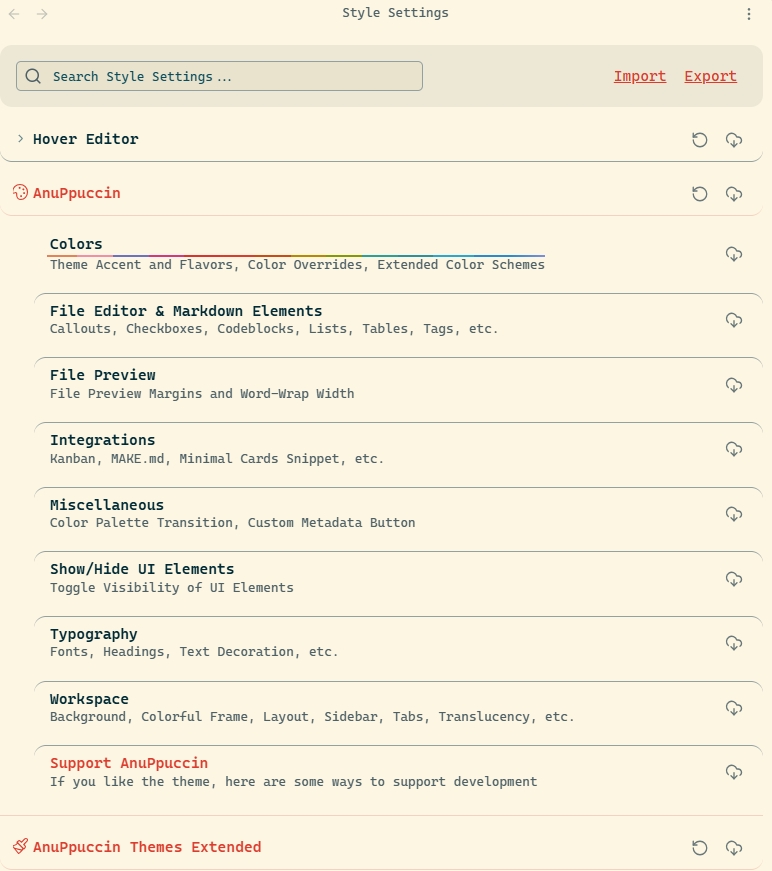This screenshot has height=871, width=772.
Task: Focus the Search Style Settings field
Action: (x=219, y=76)
